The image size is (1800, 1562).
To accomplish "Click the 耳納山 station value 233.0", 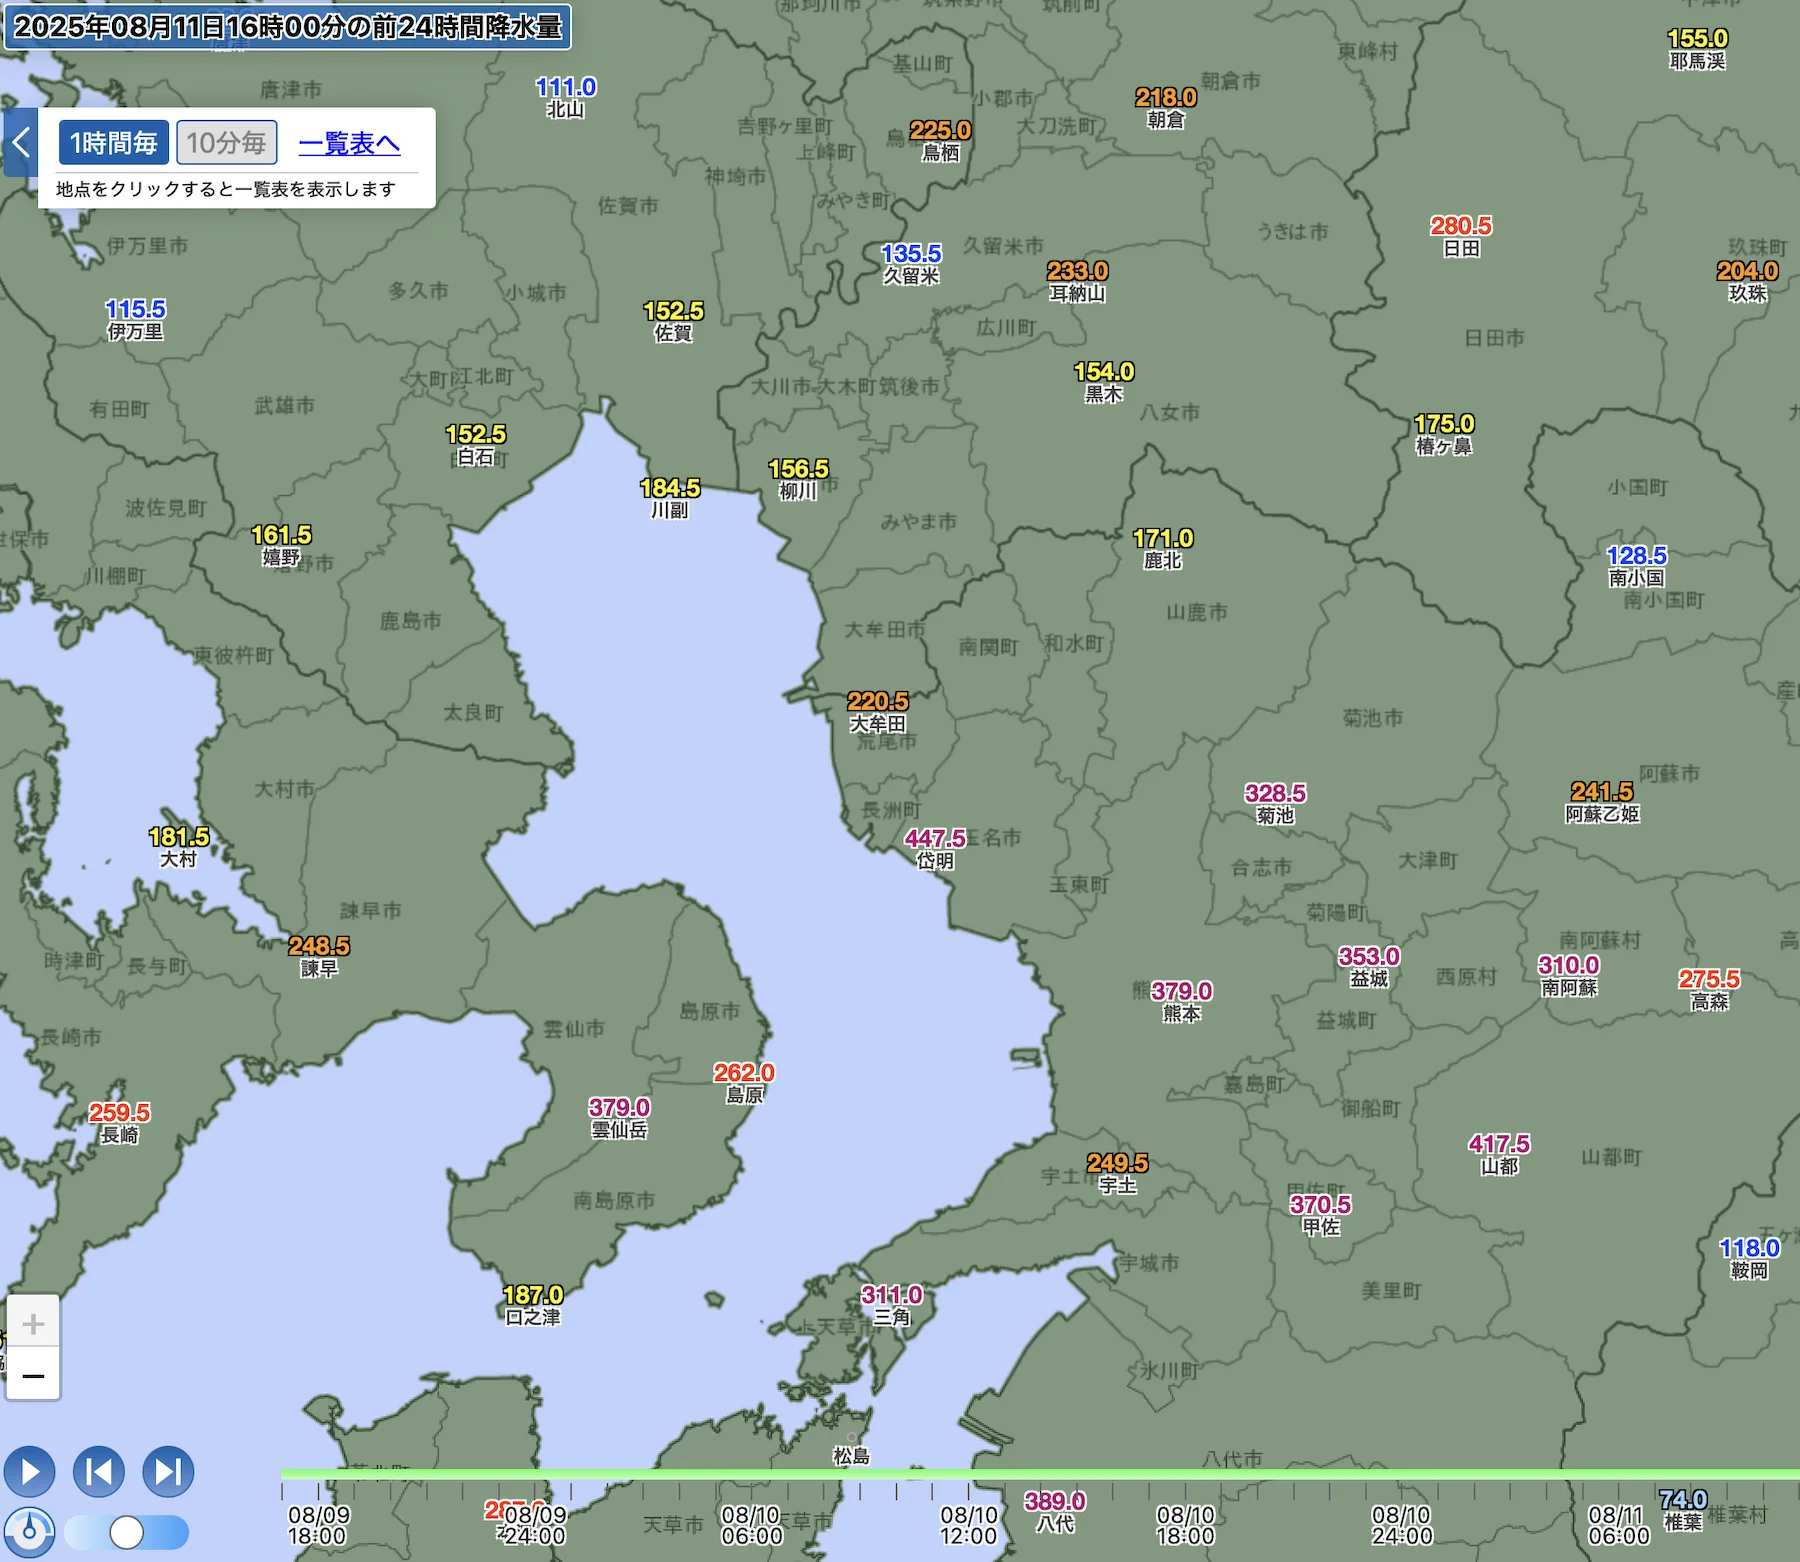I will coord(1077,271).
